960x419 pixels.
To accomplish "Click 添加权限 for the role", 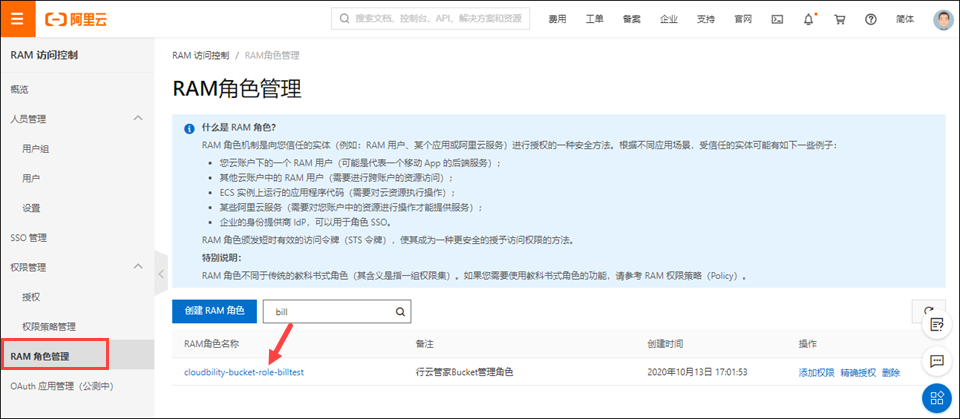I will pos(815,372).
